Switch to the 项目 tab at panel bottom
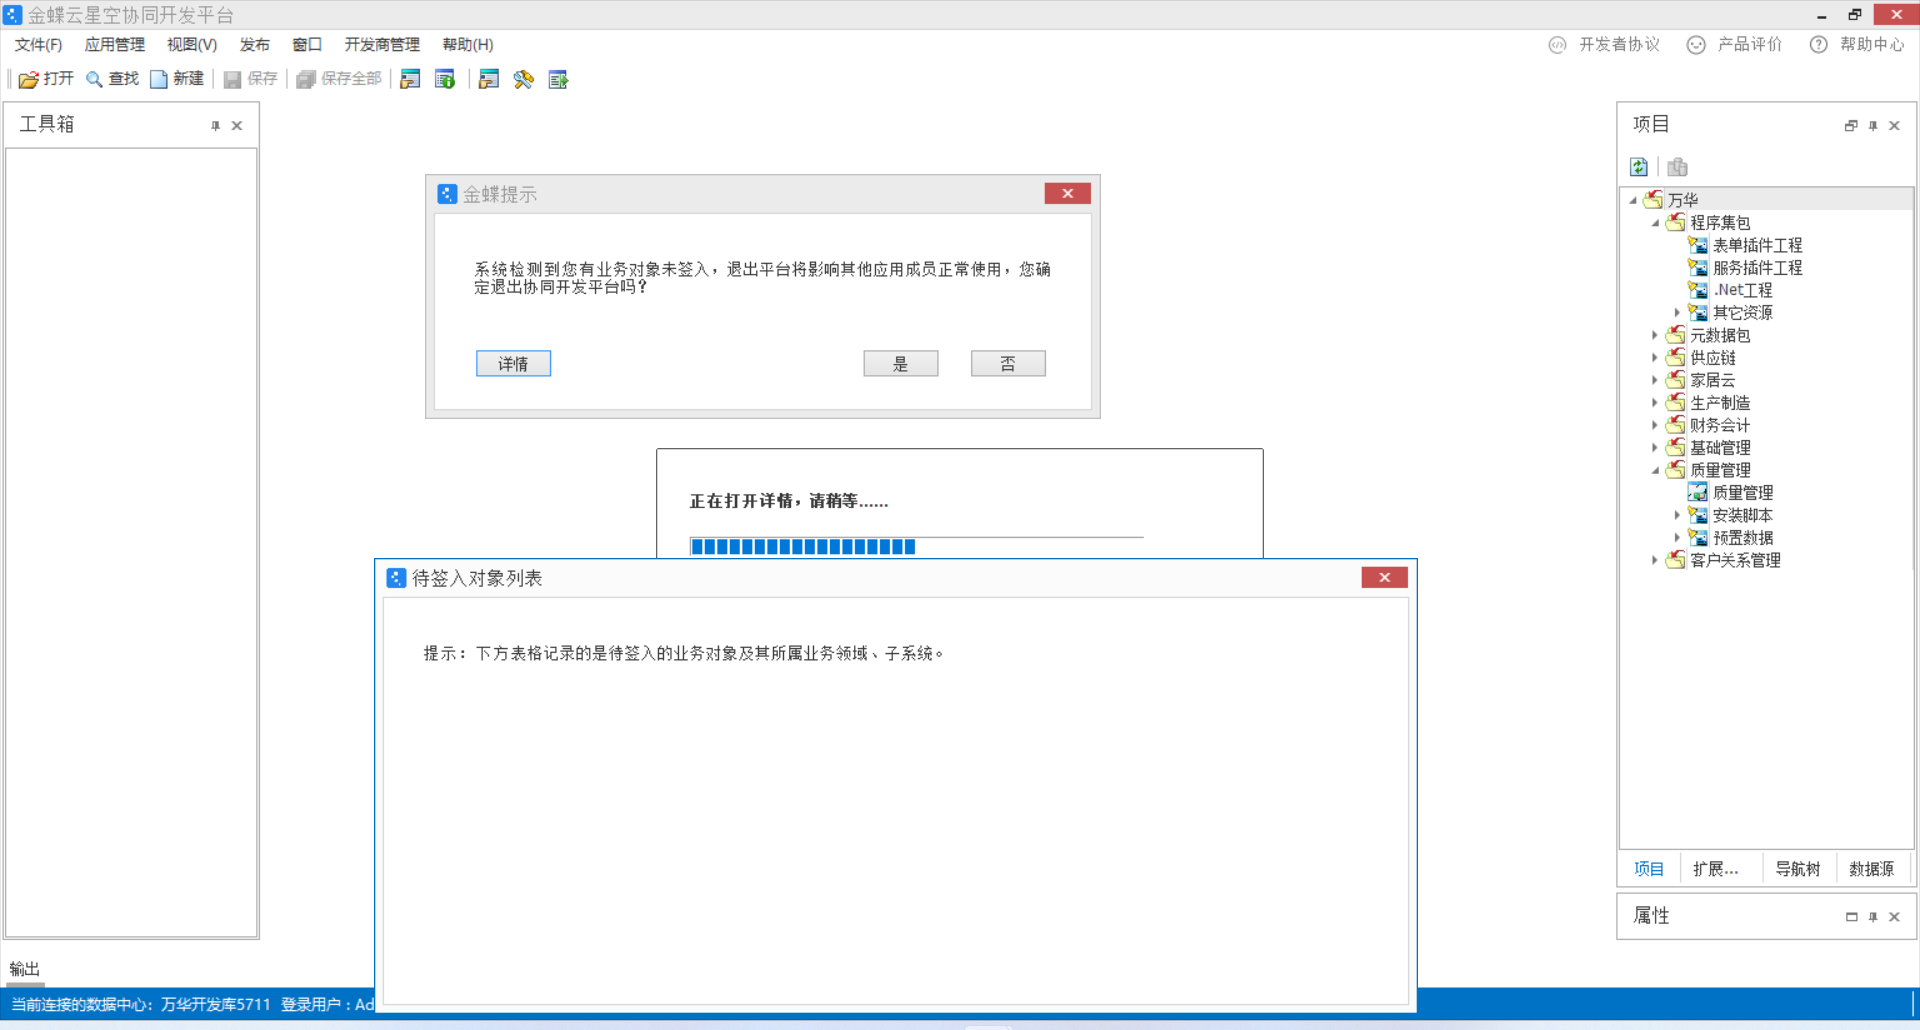Image resolution: width=1920 pixels, height=1030 pixels. pyautogui.click(x=1649, y=869)
